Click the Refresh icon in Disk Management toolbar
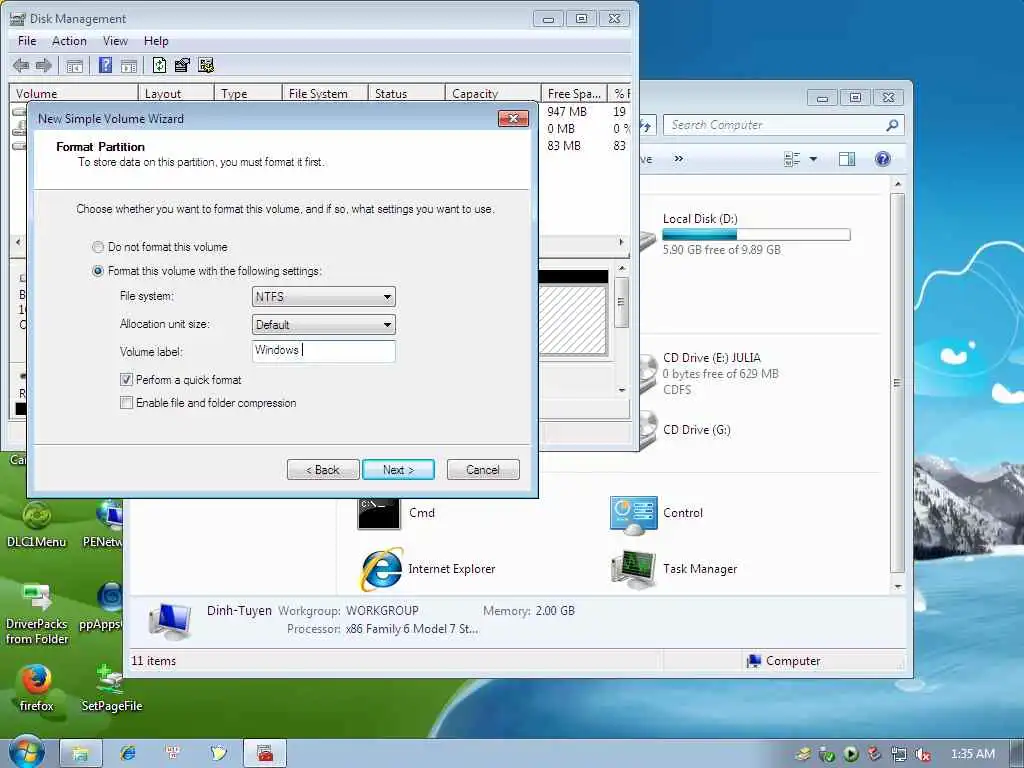Image resolution: width=1024 pixels, height=768 pixels. 159,65
